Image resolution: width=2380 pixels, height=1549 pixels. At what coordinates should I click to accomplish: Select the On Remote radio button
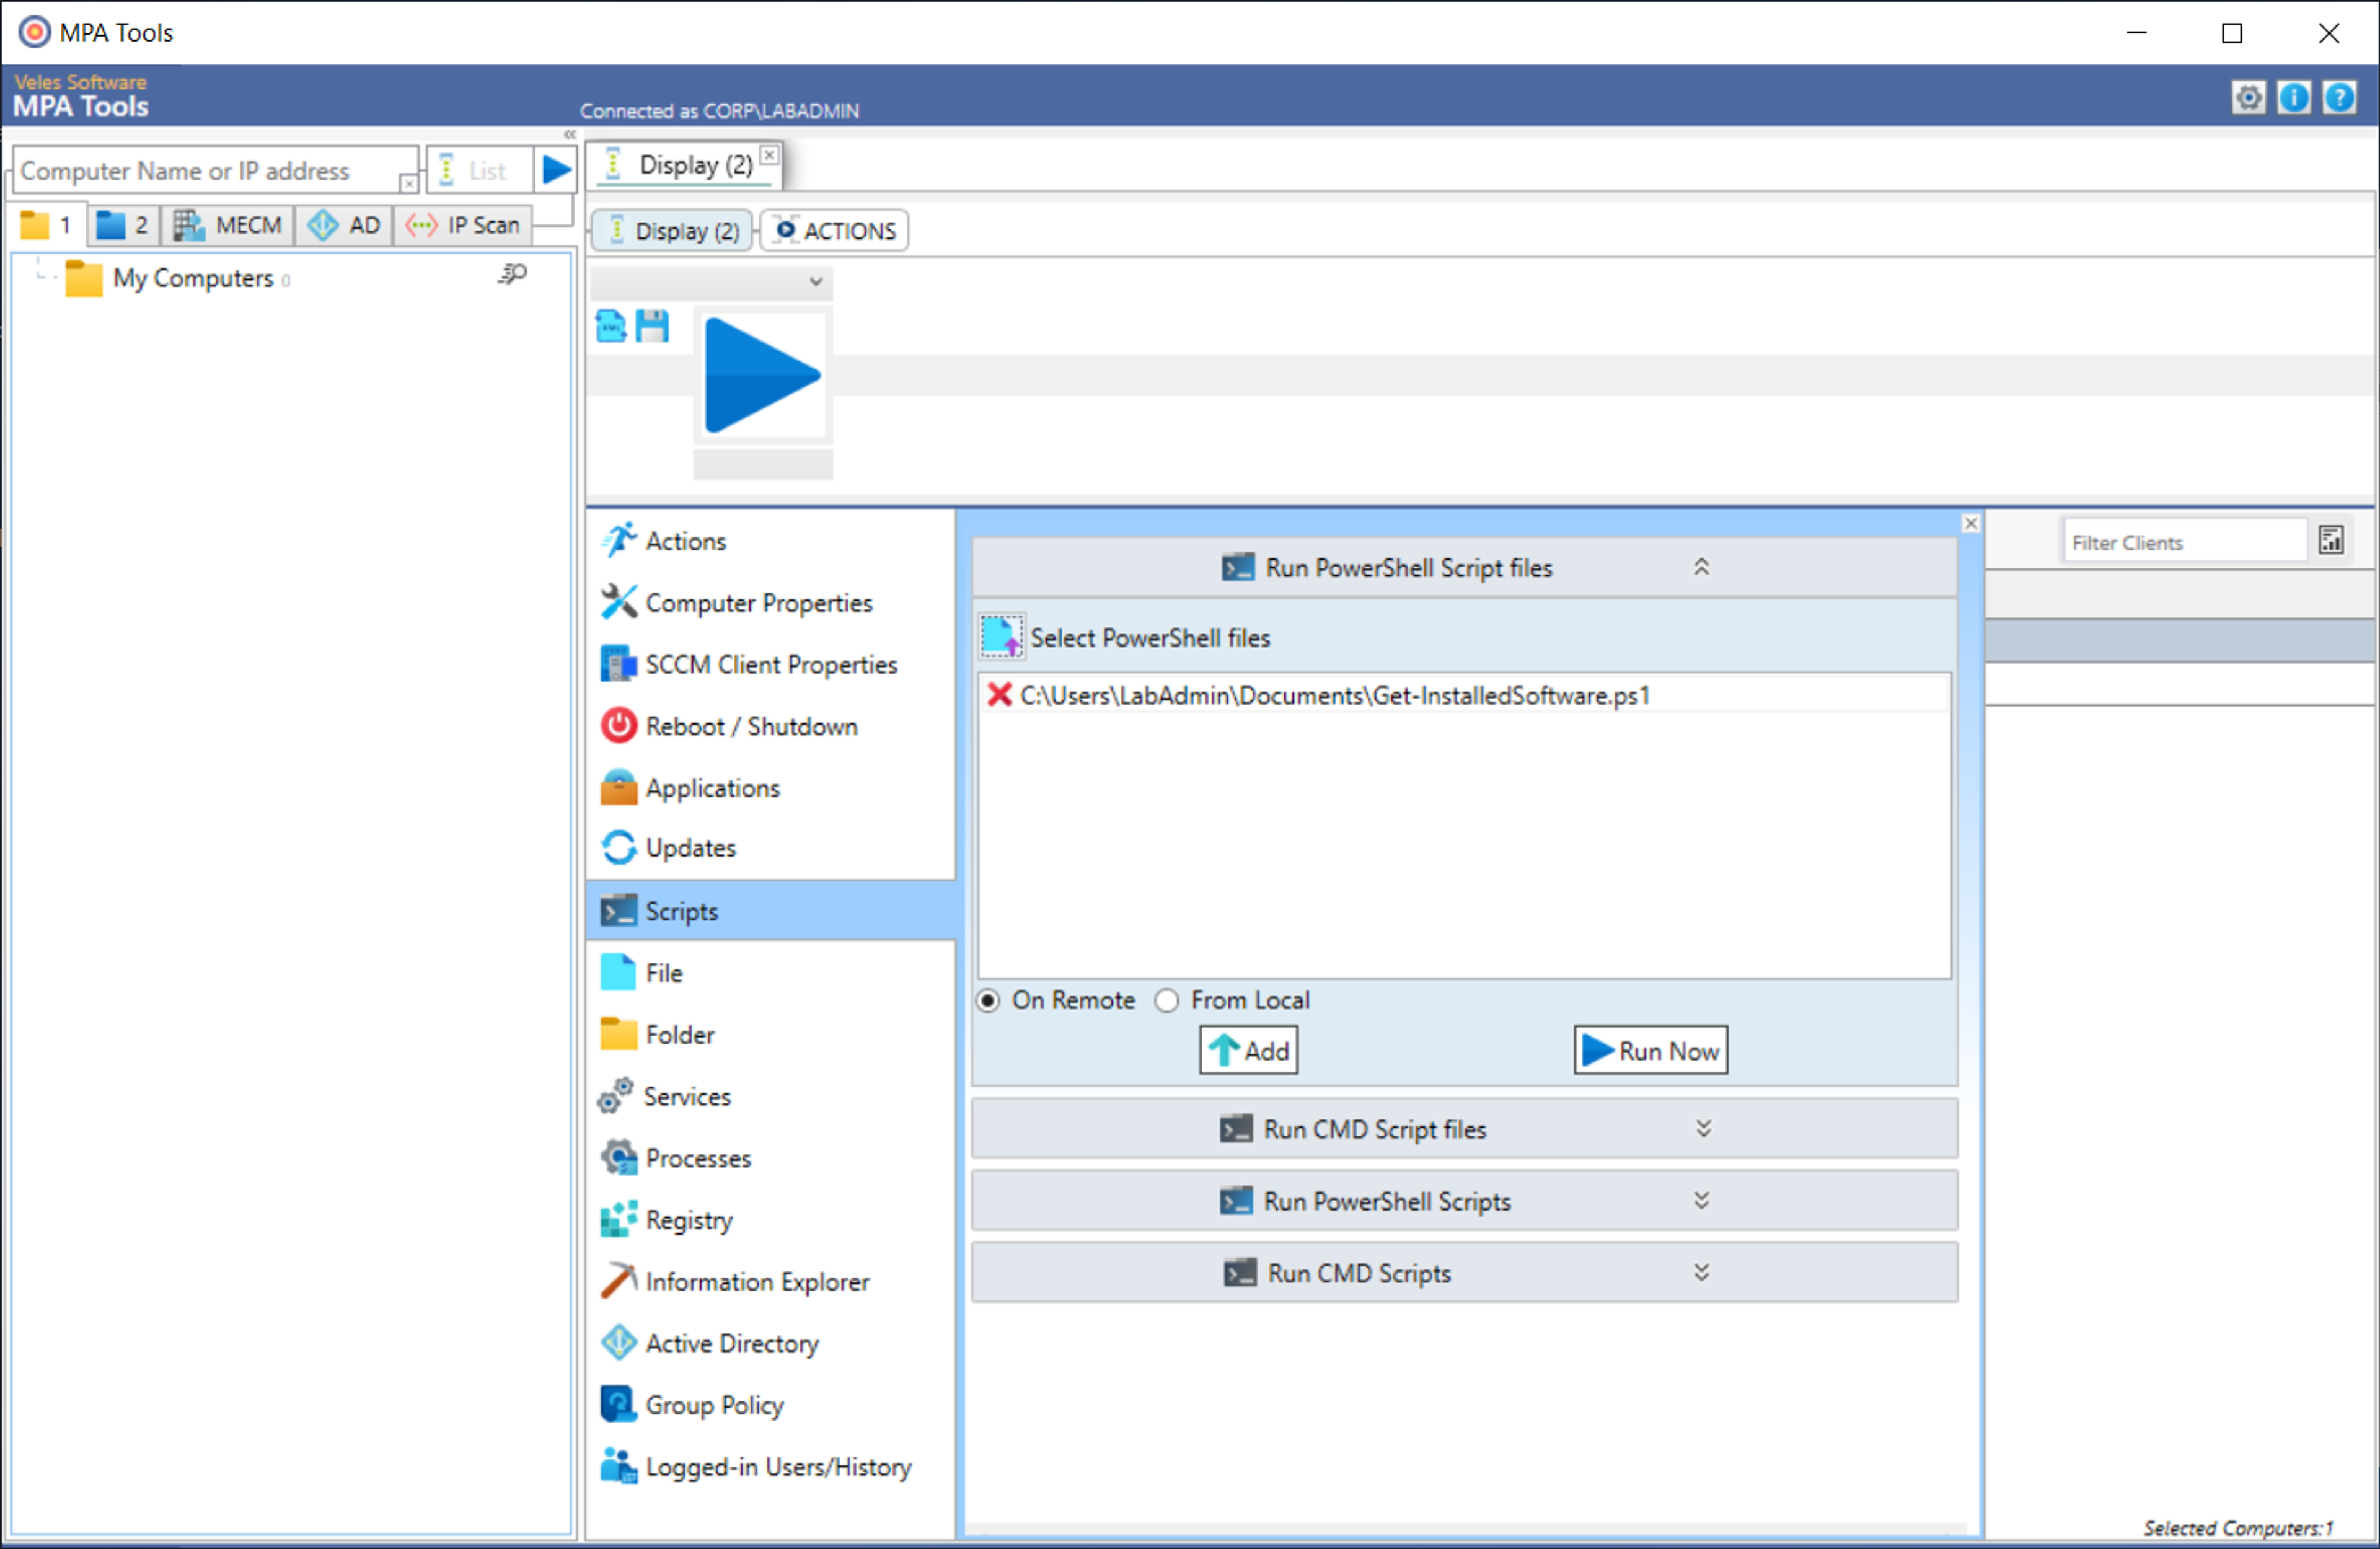(x=987, y=1001)
